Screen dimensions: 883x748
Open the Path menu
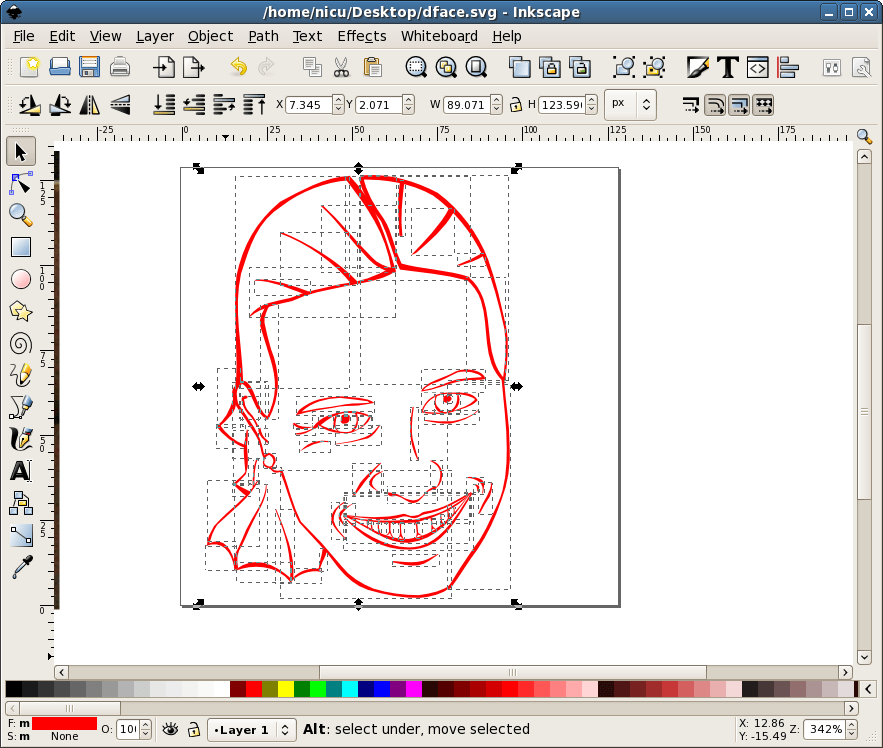coord(263,36)
